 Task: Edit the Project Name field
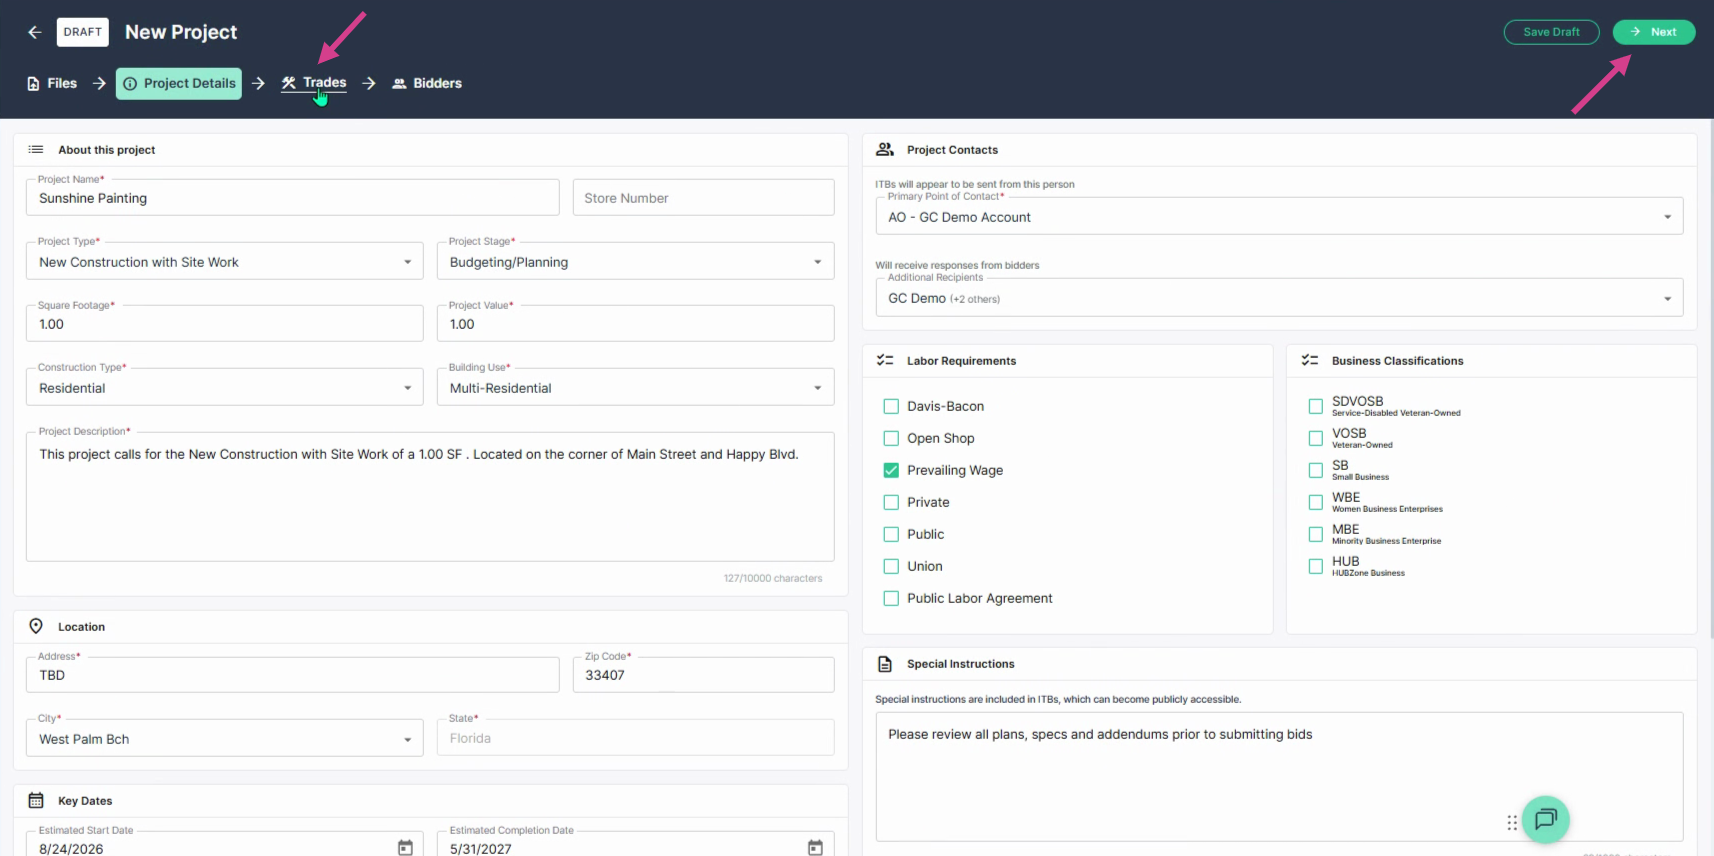[292, 198]
